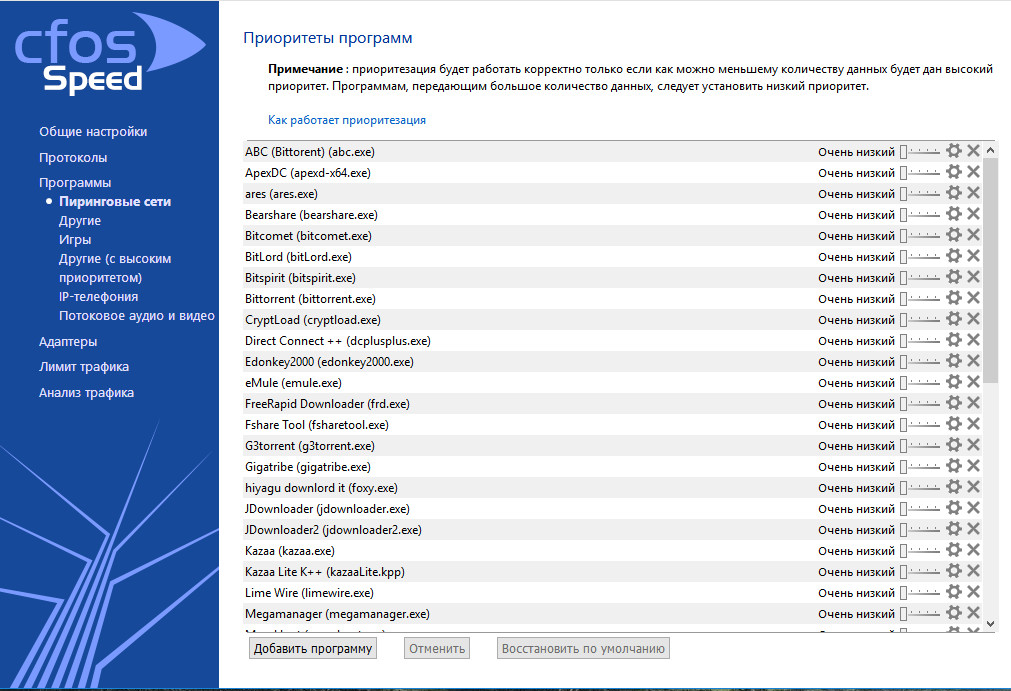Screen dimensions: 1011x691
Task: Open Программы section
Action: (x=75, y=182)
